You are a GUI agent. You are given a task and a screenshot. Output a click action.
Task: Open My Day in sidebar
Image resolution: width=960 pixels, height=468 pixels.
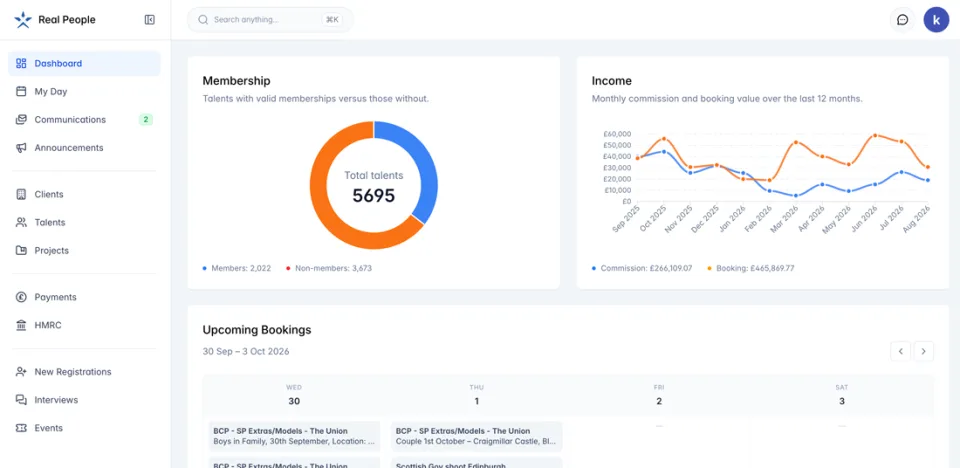(x=84, y=92)
